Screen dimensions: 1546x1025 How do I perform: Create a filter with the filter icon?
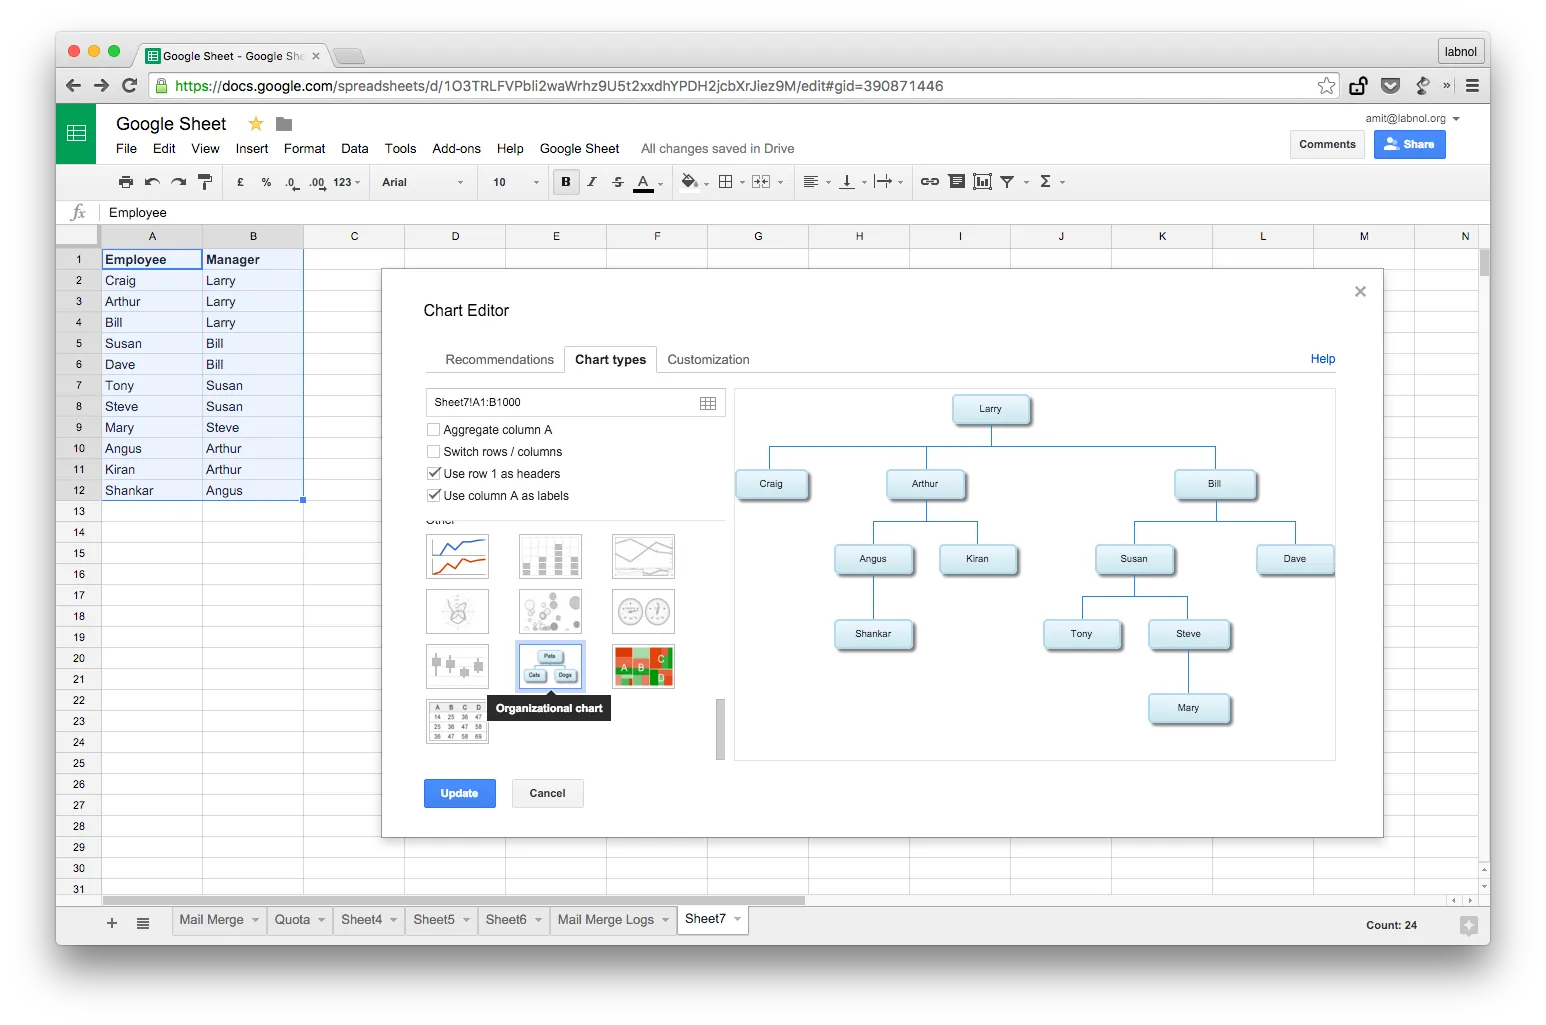click(1008, 181)
